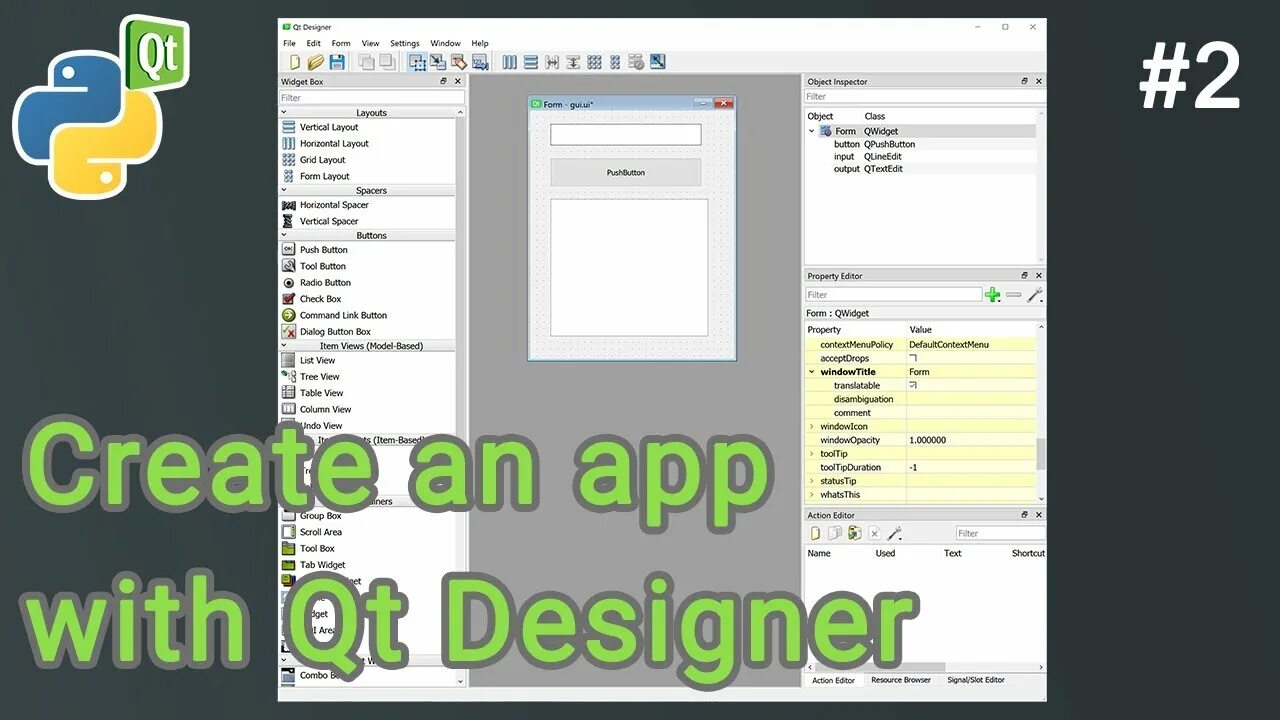The width and height of the screenshot is (1280, 720).
Task: Apply Lay Out in a Grid icon
Action: [594, 62]
